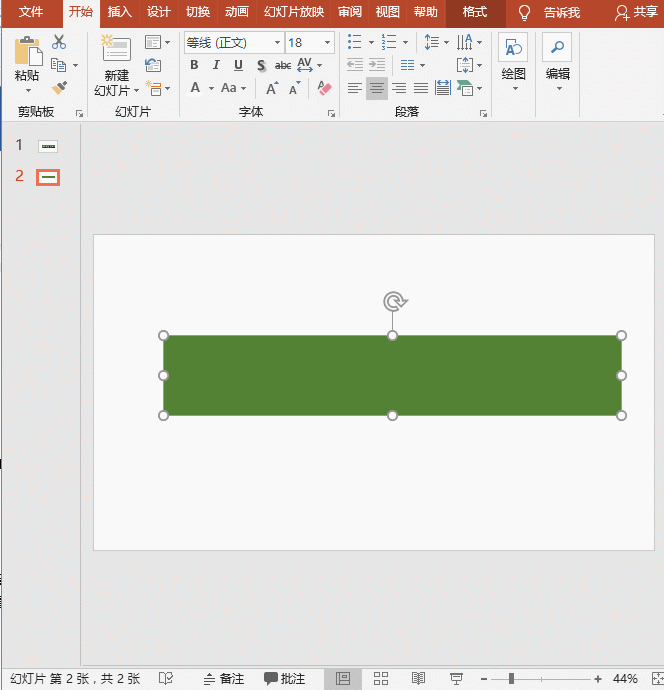Select slide 1 thumbnail

pos(48,146)
